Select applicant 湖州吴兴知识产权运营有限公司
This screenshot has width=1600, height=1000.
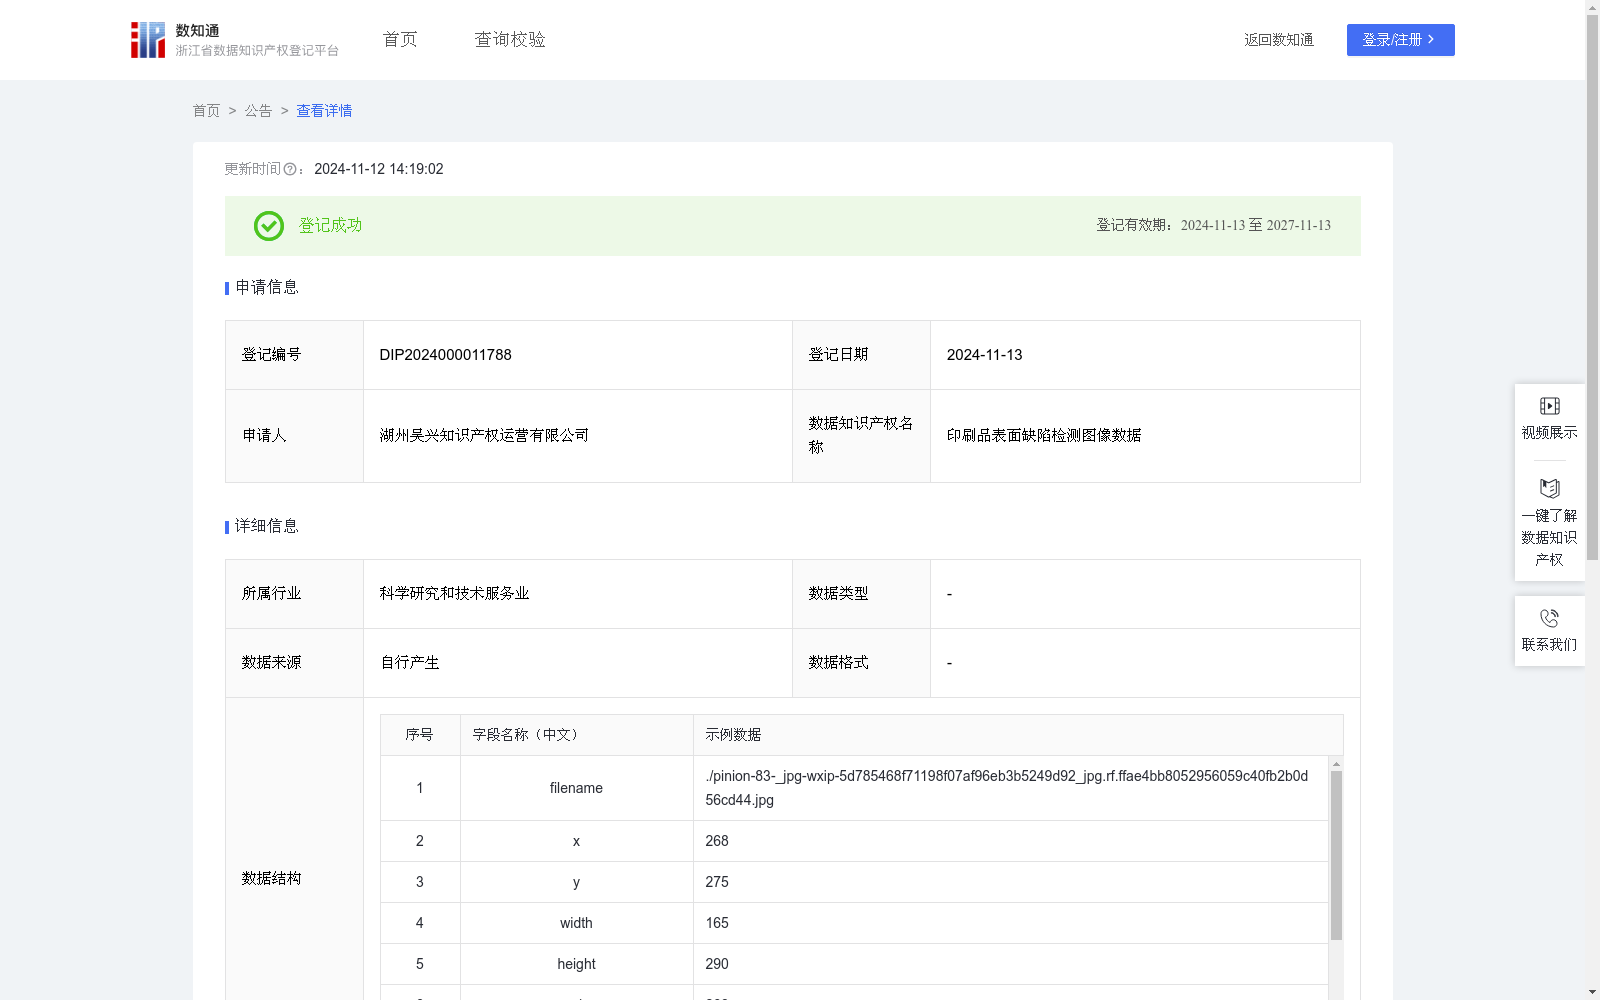click(484, 436)
